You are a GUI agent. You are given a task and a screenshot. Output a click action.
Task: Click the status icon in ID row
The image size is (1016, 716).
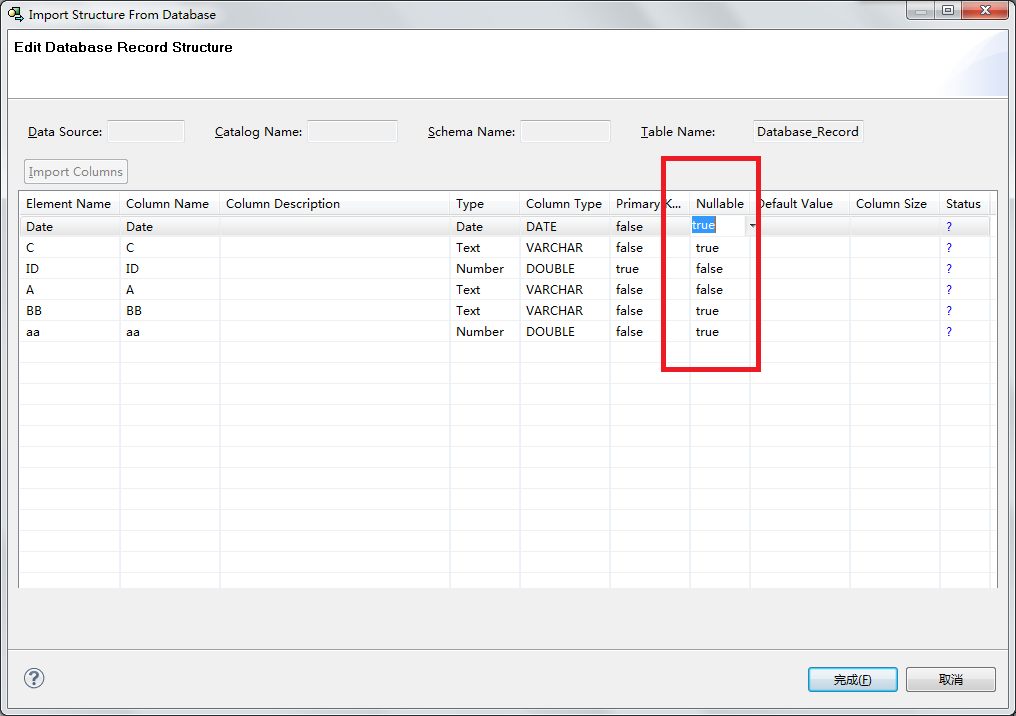click(949, 269)
